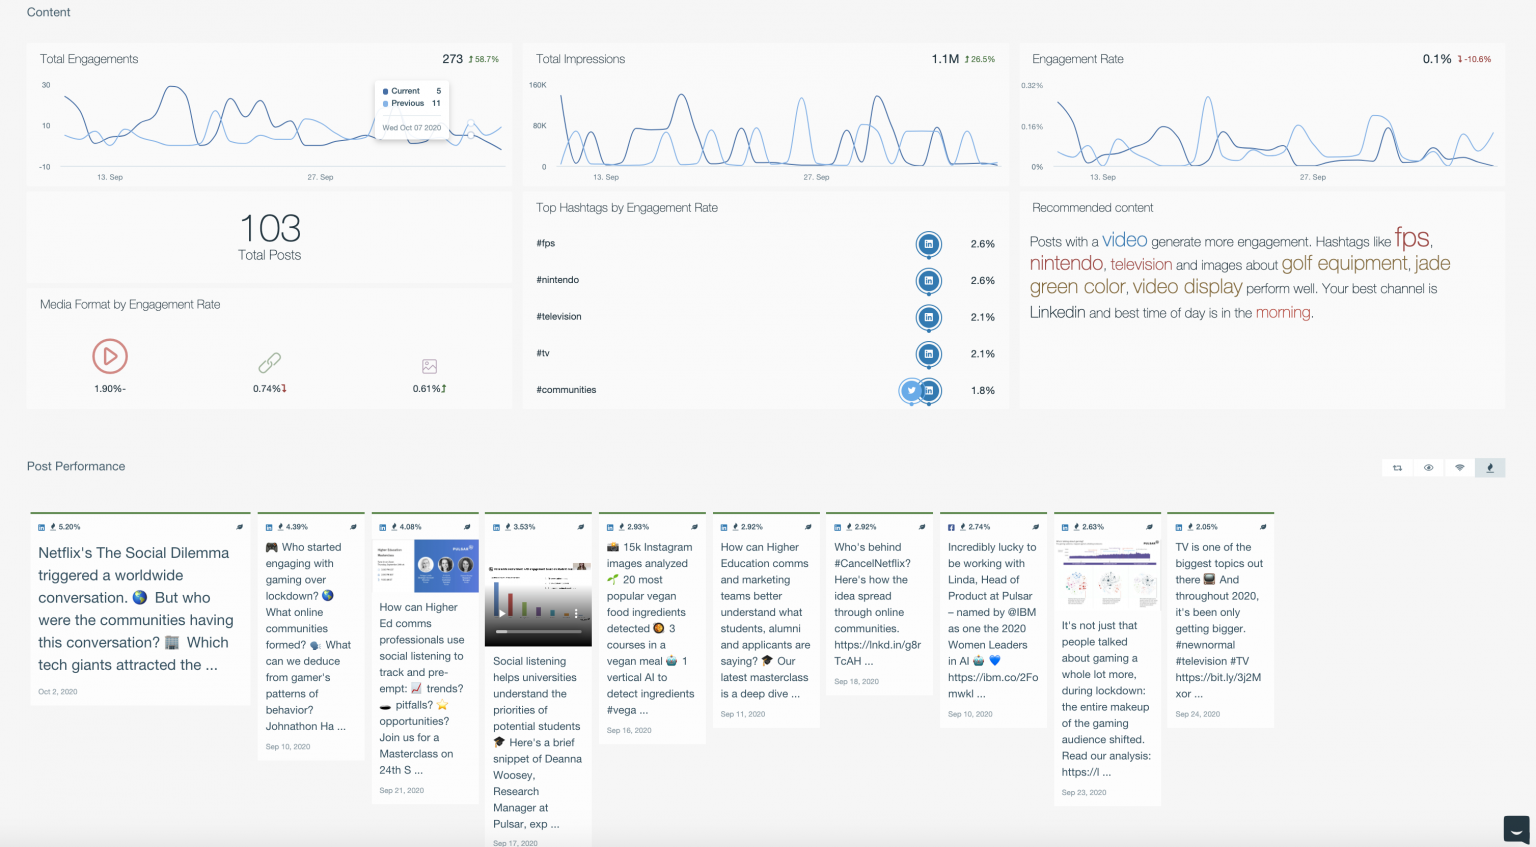
Task: Click the link media format icon
Action: click(269, 363)
